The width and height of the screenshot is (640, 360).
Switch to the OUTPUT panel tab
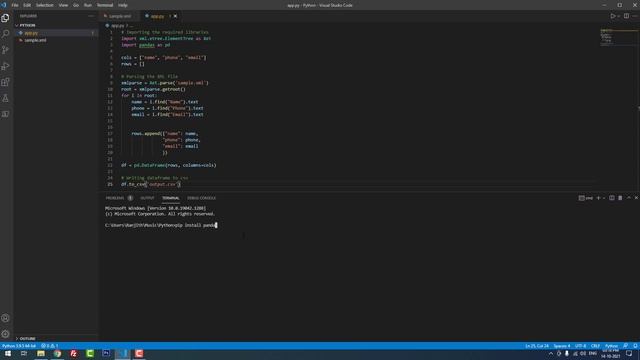point(147,198)
